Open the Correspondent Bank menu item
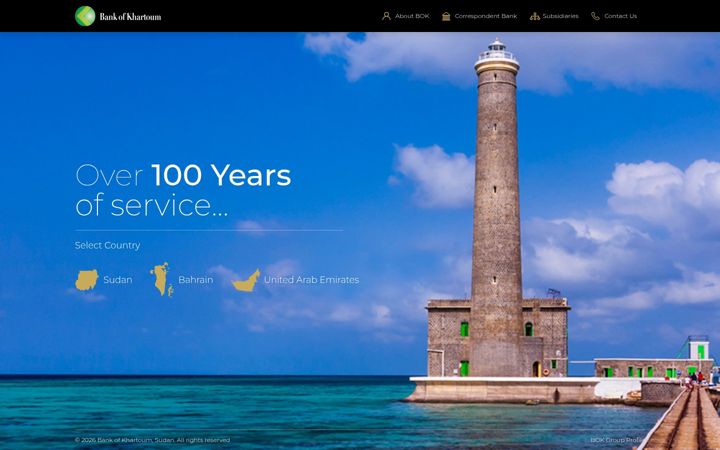Viewport: 720px width, 450px height. [x=485, y=16]
